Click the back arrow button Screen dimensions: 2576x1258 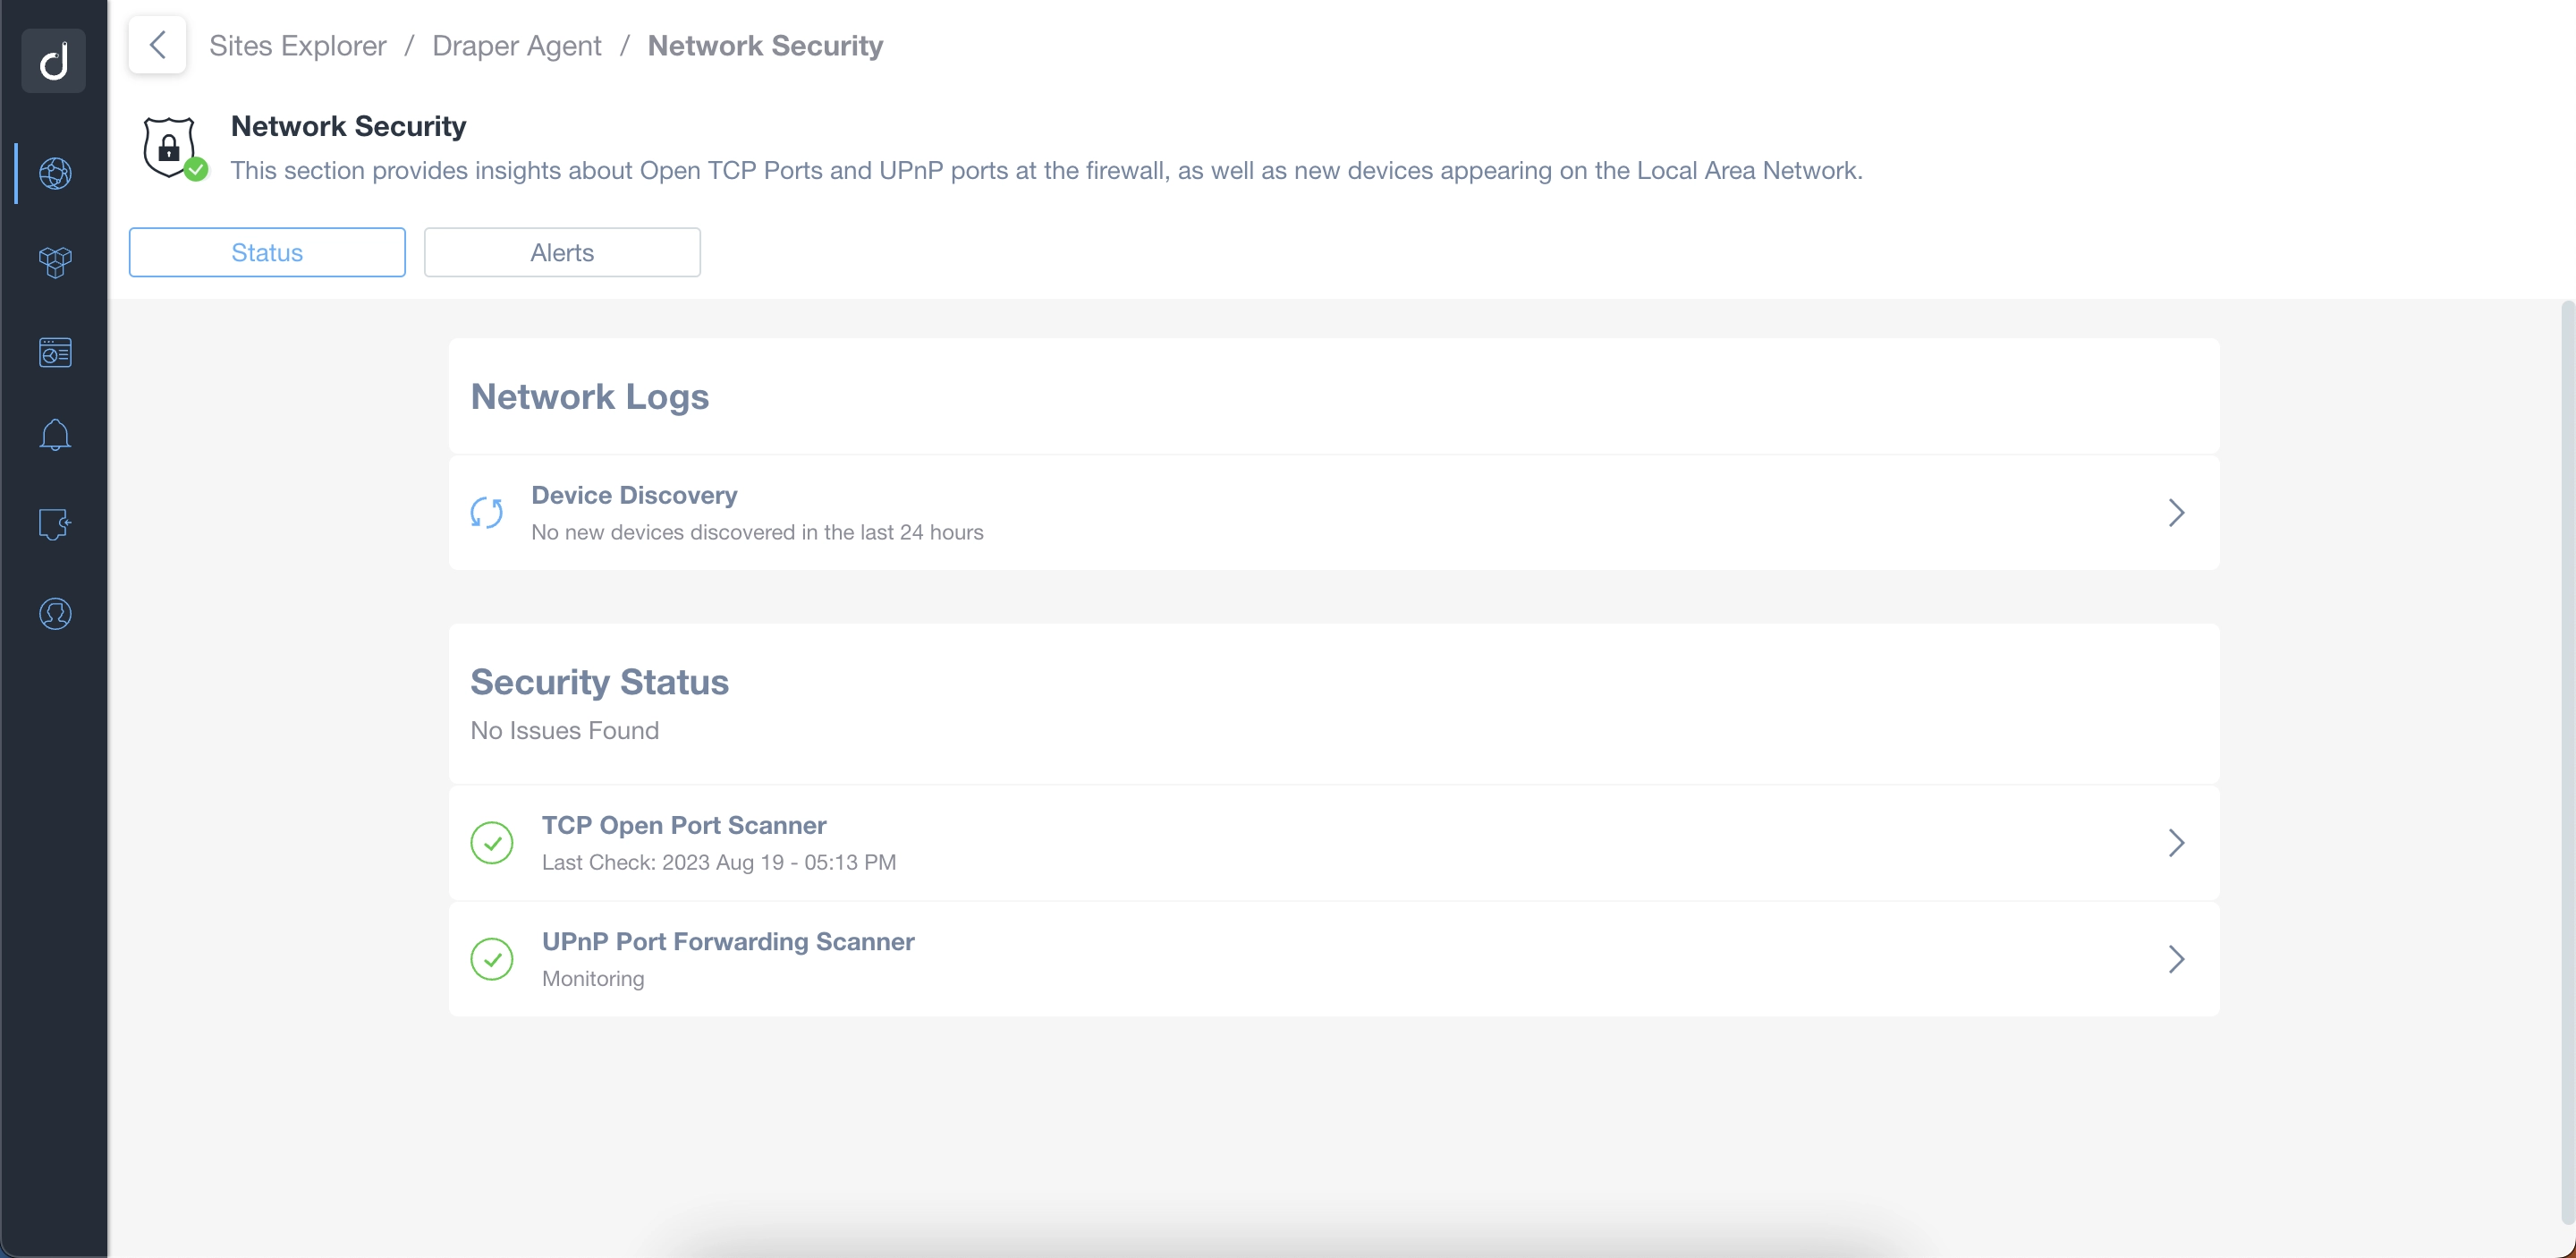[157, 44]
